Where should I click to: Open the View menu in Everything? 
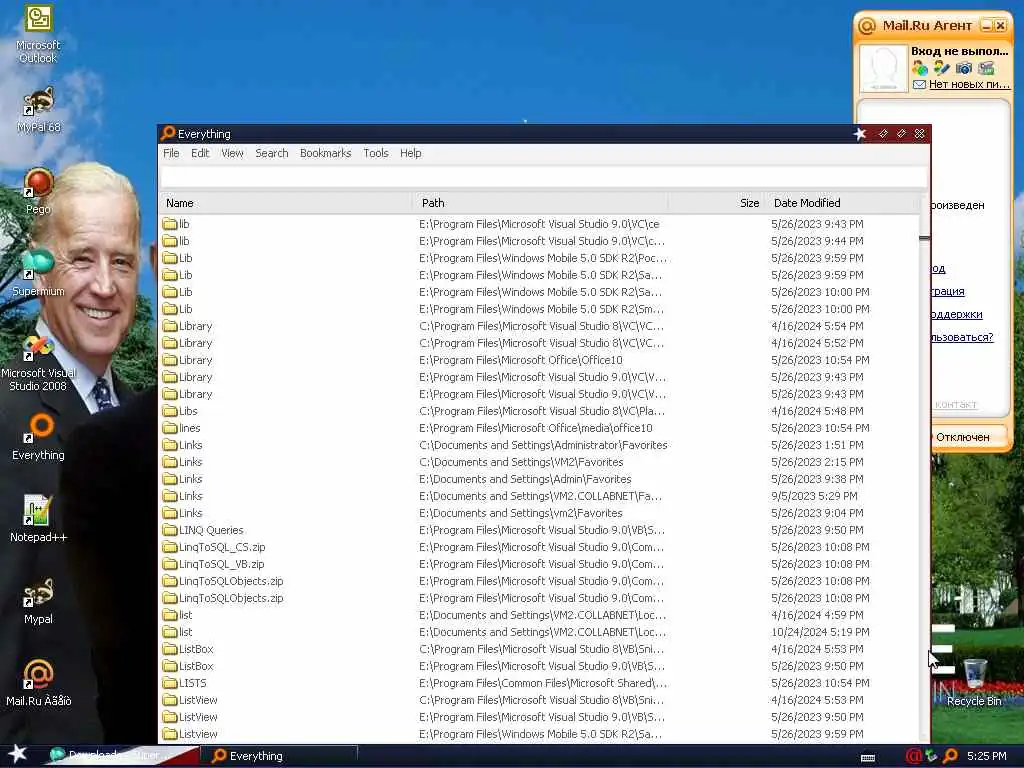point(232,153)
